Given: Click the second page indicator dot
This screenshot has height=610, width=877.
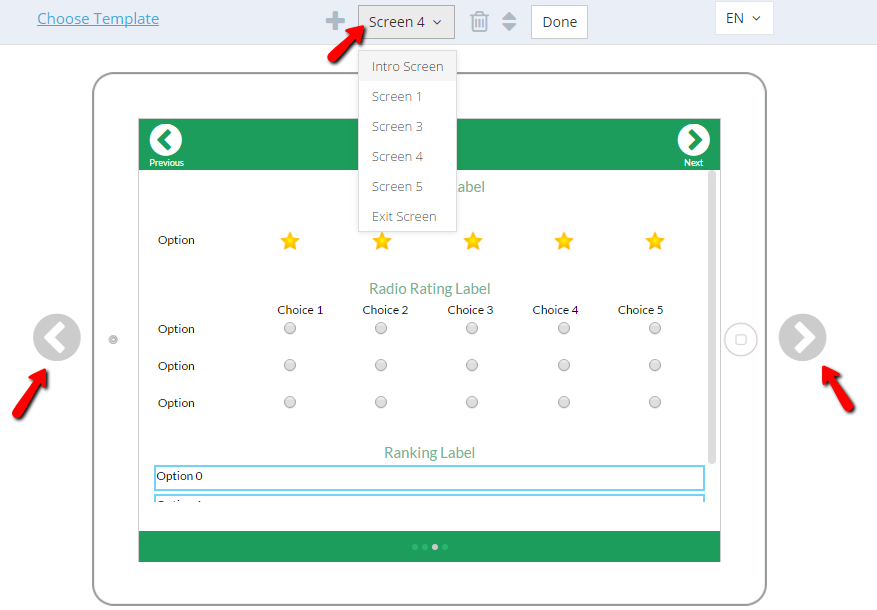Looking at the screenshot, I should point(425,547).
